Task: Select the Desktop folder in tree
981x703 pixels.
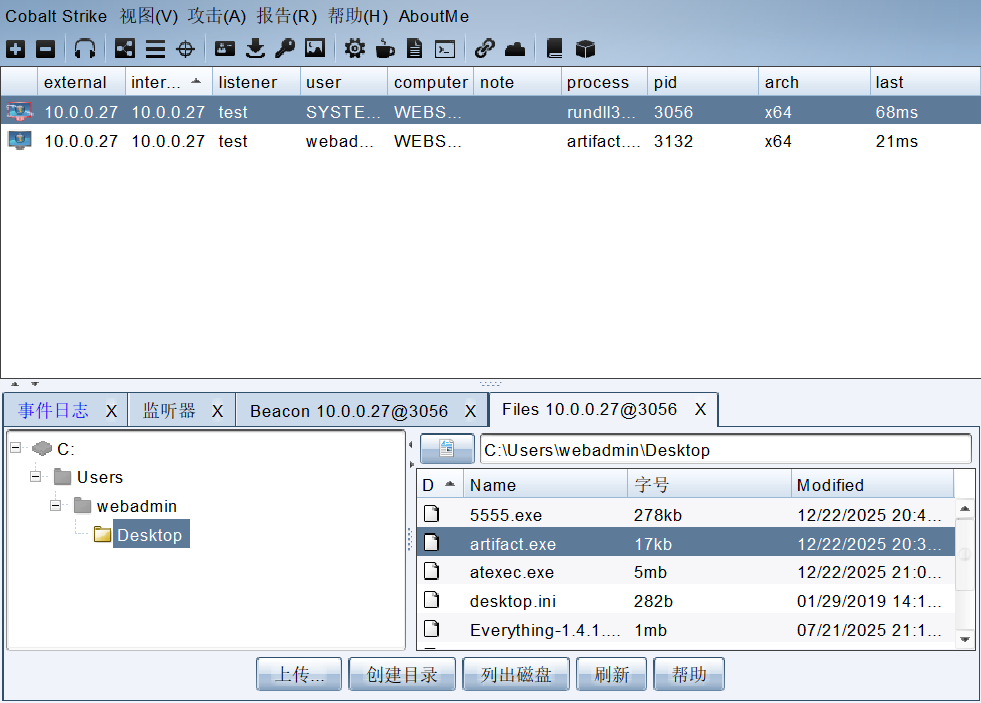Action: click(150, 534)
